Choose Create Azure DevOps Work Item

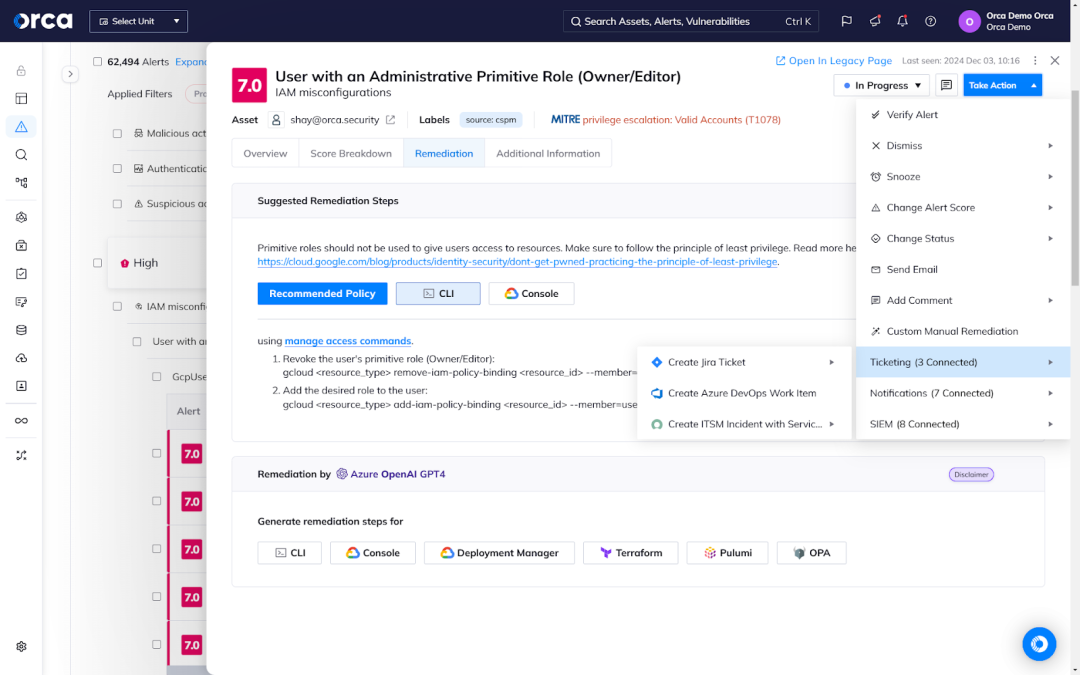[x=744, y=393]
